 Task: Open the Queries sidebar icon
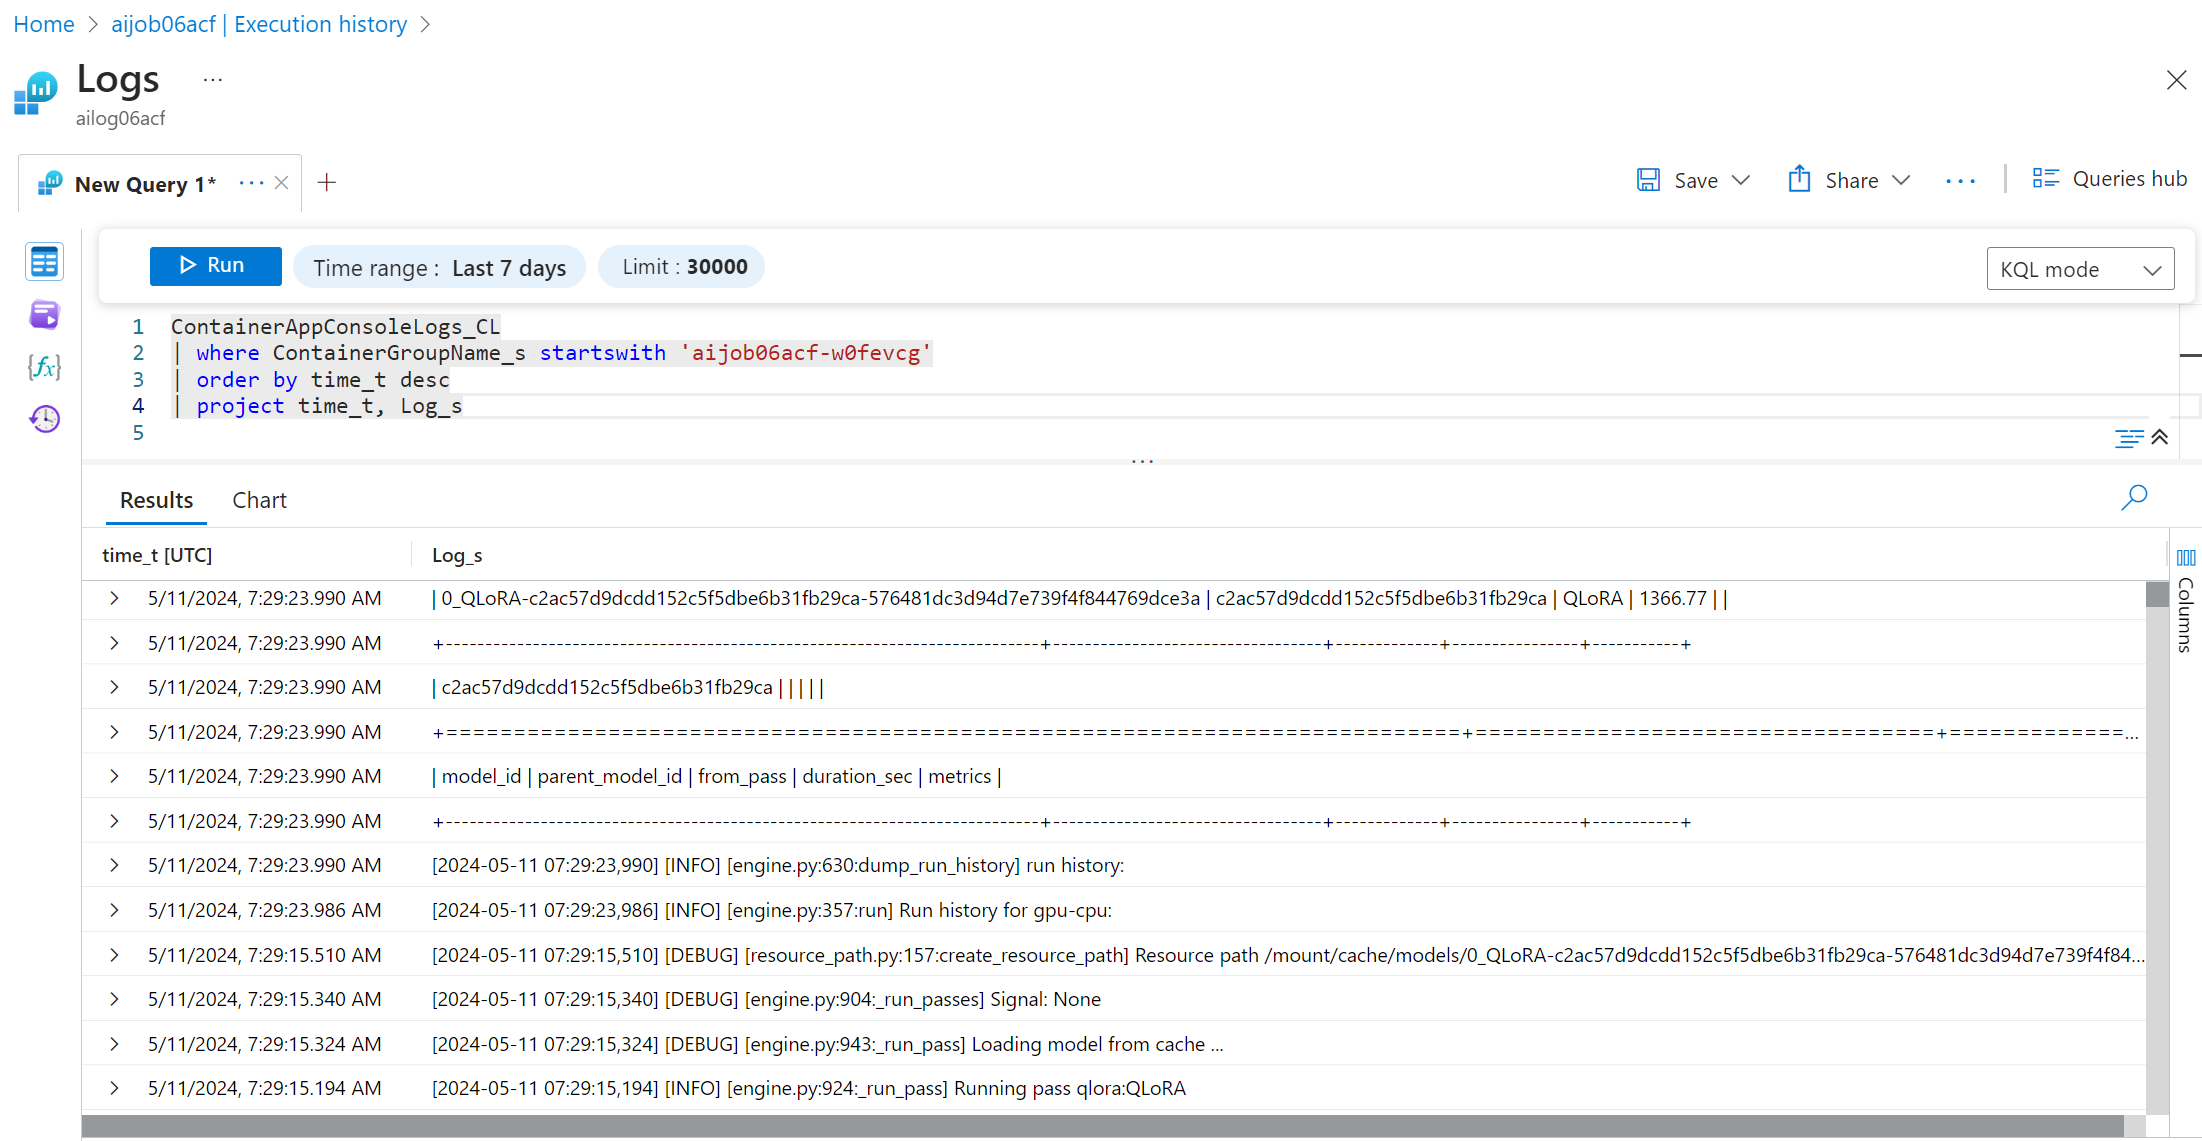coord(44,316)
